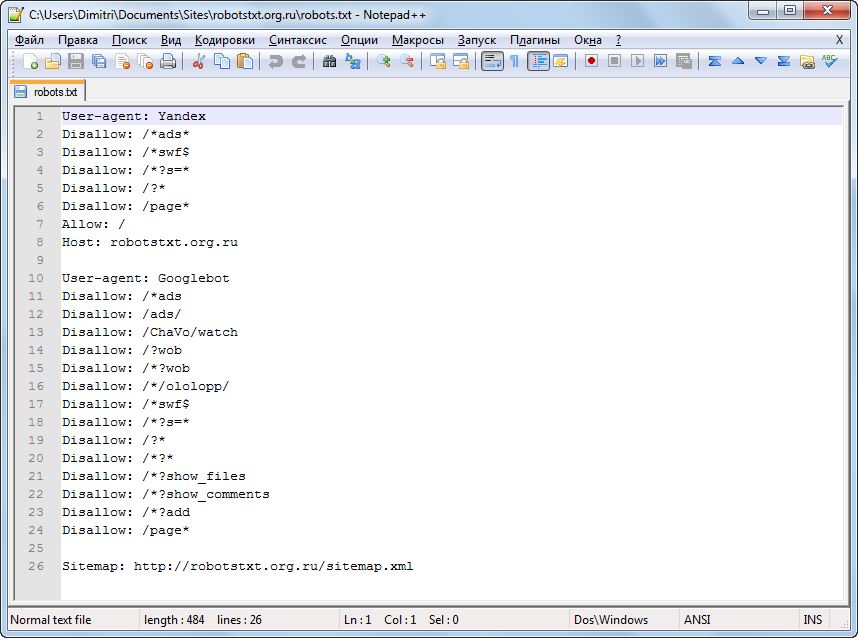Click the Save All icon
Image resolution: width=858 pixels, height=638 pixels.
(99, 61)
